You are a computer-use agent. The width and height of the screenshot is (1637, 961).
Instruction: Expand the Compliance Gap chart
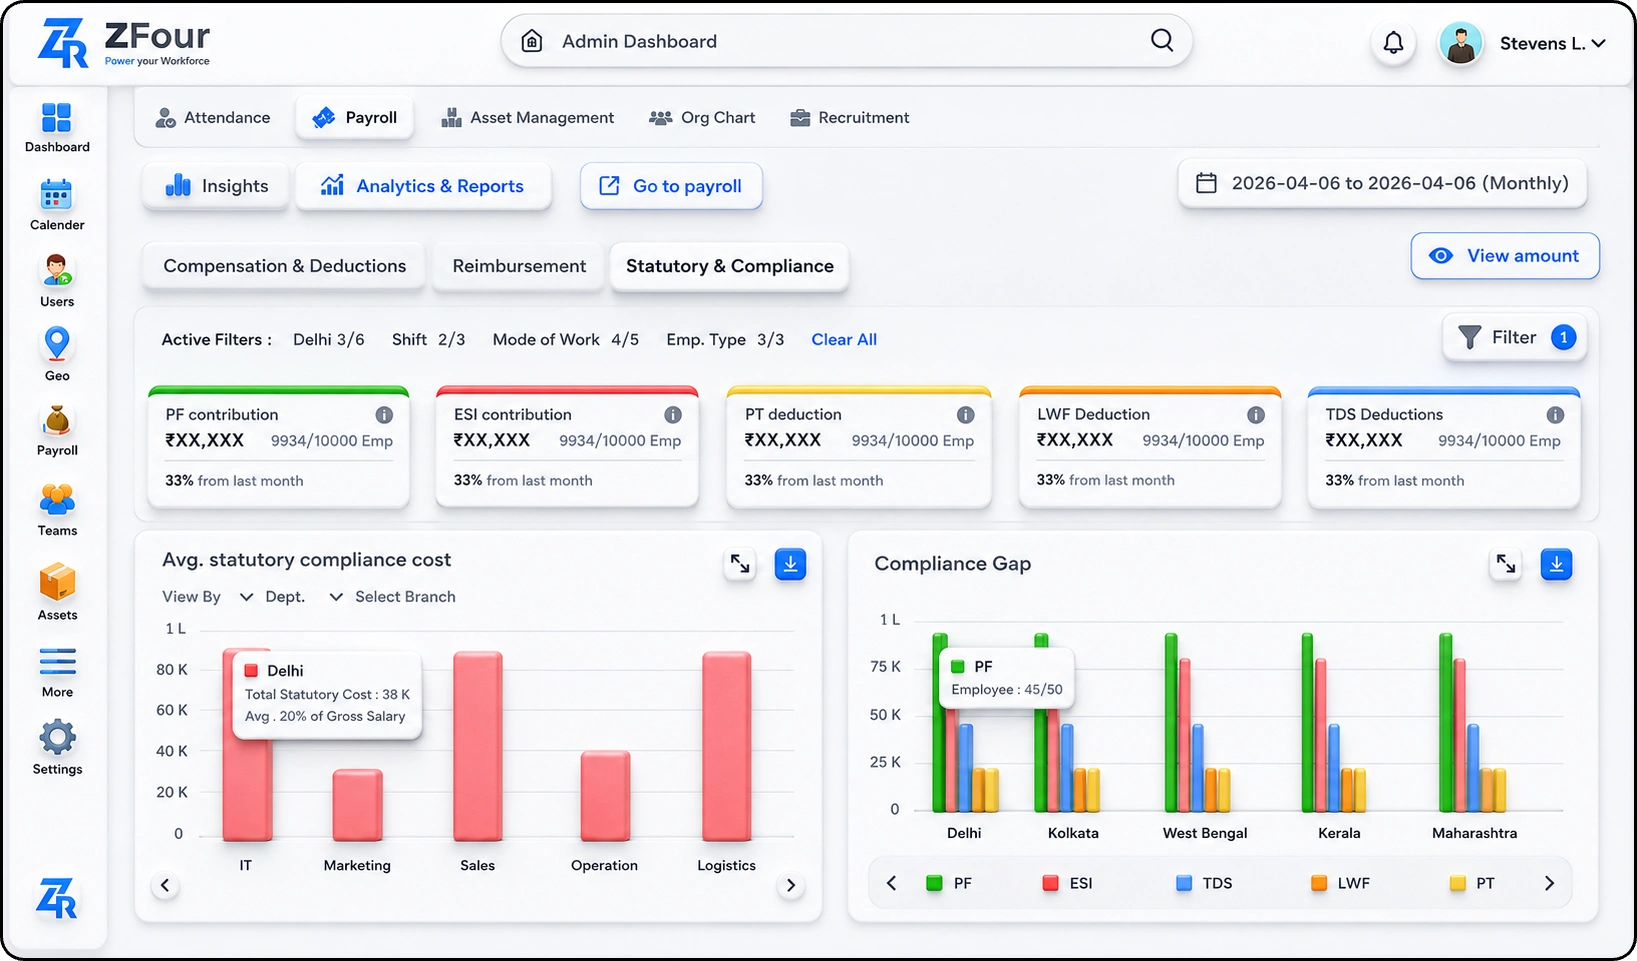[x=1506, y=564]
